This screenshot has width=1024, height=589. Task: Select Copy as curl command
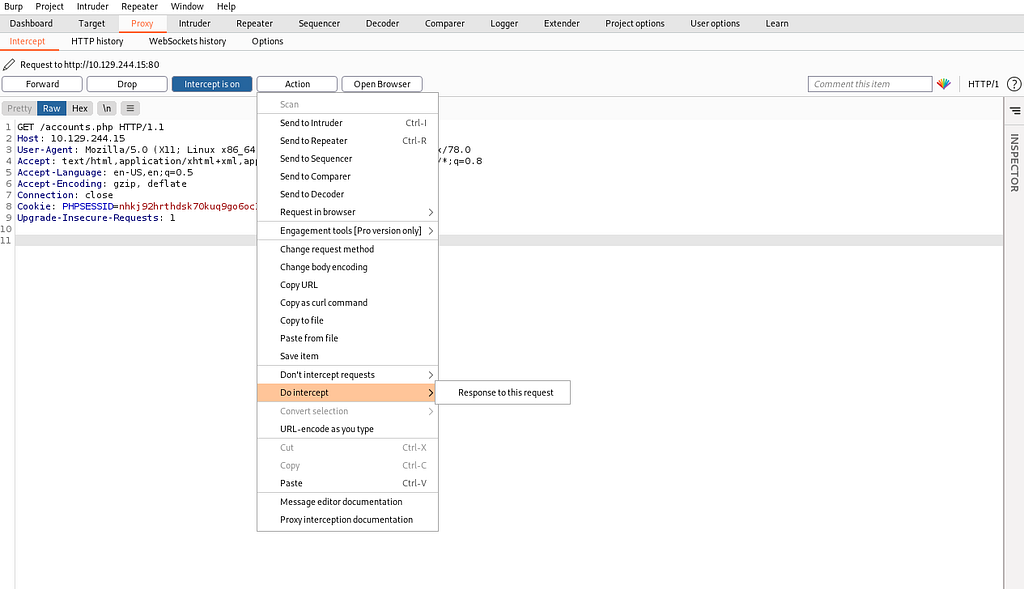click(347, 302)
